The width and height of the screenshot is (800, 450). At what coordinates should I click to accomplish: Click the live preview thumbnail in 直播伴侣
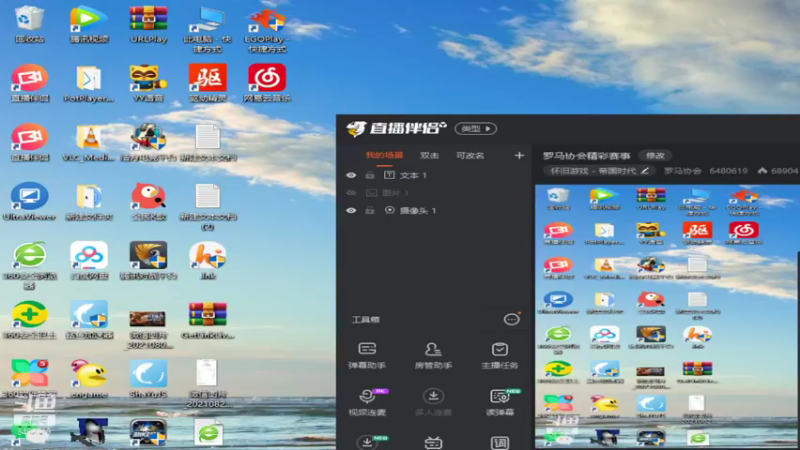click(667, 317)
